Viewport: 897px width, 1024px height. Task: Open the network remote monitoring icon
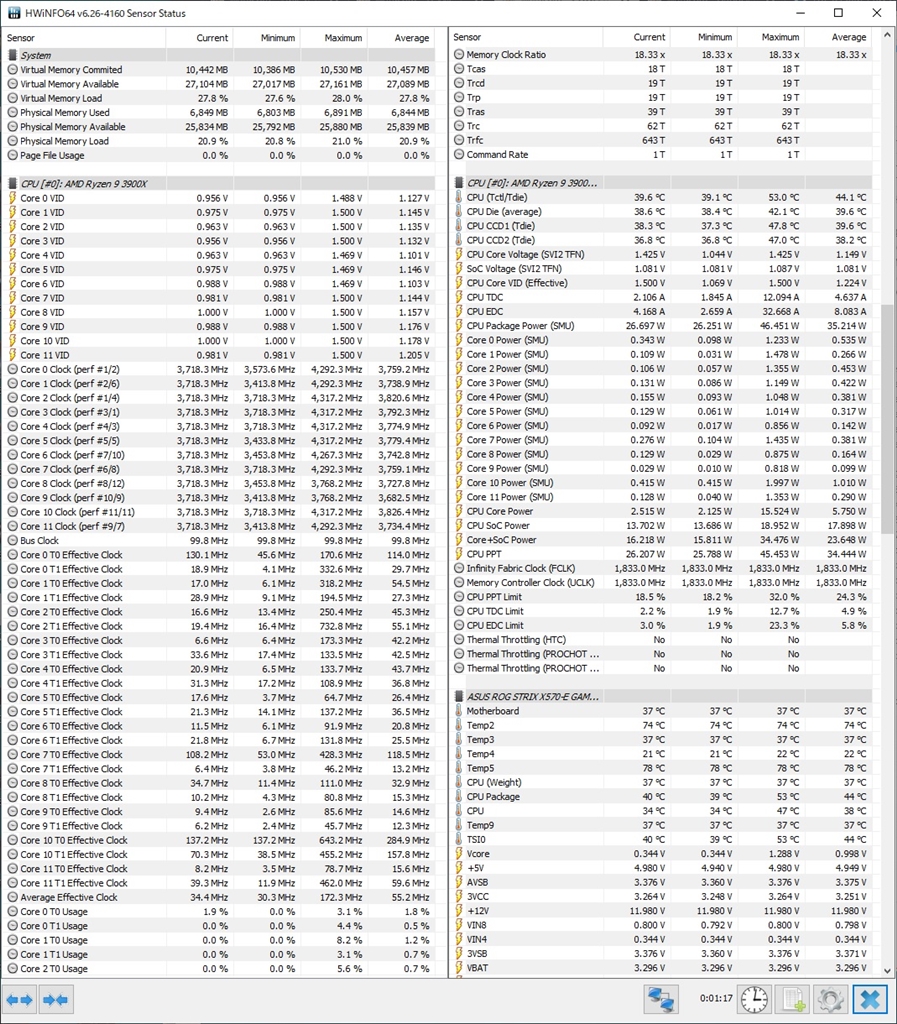[x=661, y=1000]
